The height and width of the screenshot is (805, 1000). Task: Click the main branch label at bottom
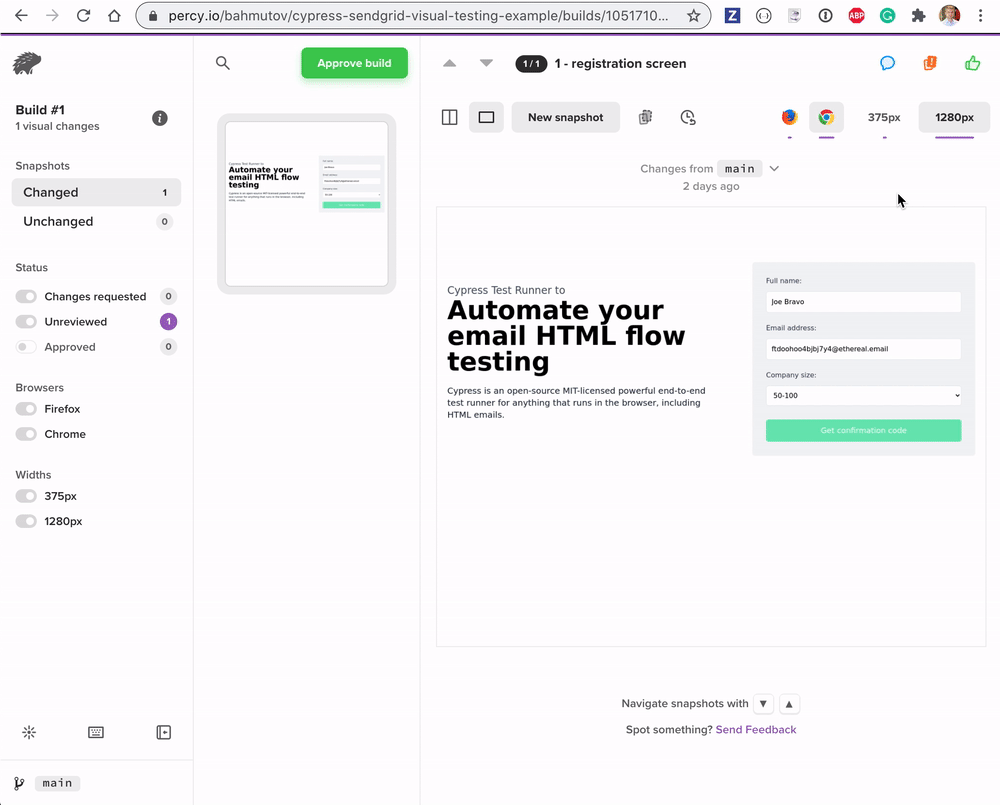(57, 783)
